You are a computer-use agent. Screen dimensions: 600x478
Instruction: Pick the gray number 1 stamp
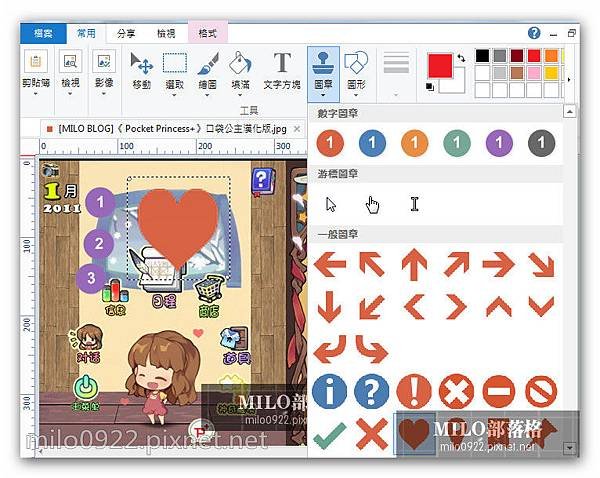click(541, 143)
